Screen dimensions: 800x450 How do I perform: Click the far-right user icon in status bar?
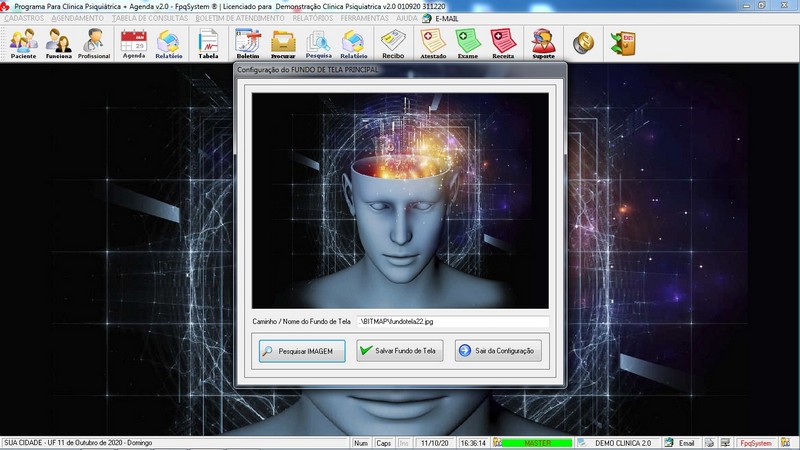(x=786, y=443)
